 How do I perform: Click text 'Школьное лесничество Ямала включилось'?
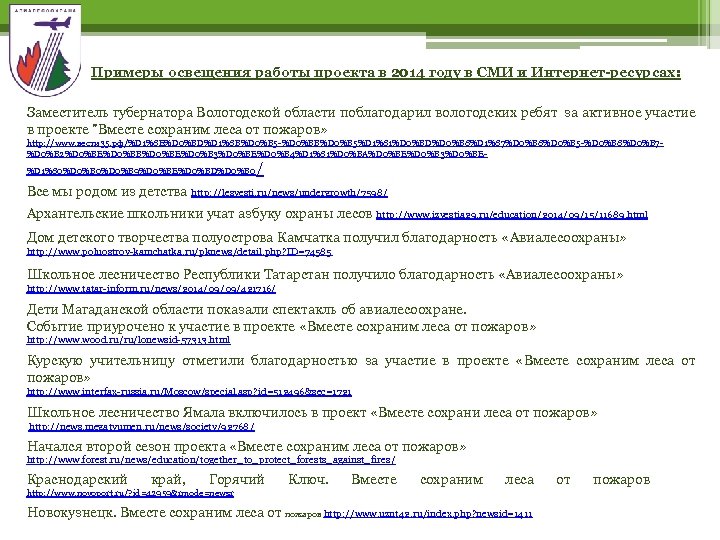[x=167, y=413]
